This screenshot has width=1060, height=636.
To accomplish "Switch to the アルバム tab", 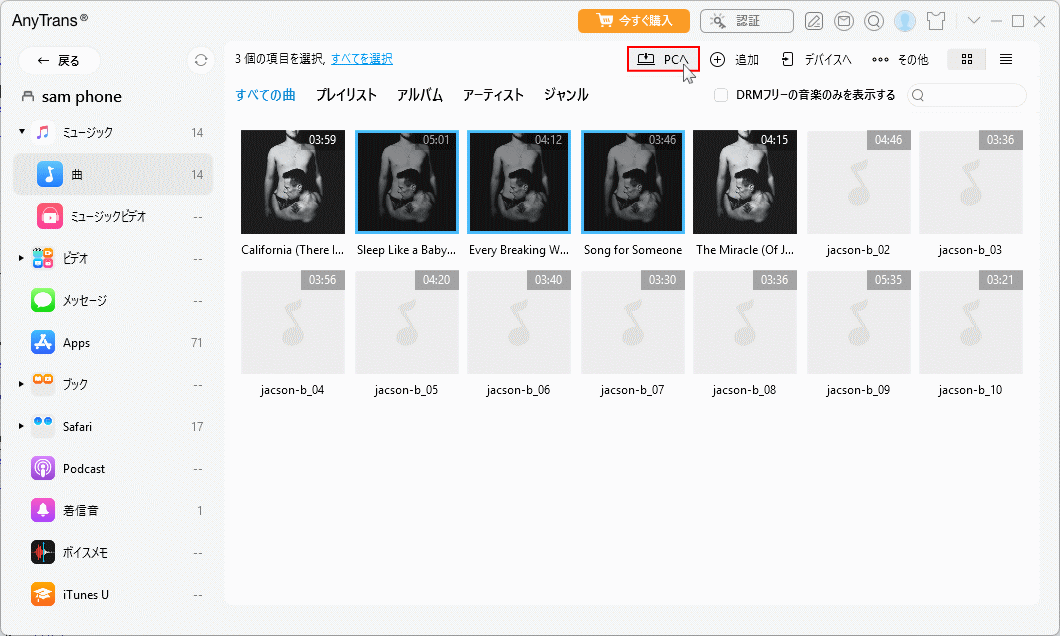I will (x=420, y=95).
